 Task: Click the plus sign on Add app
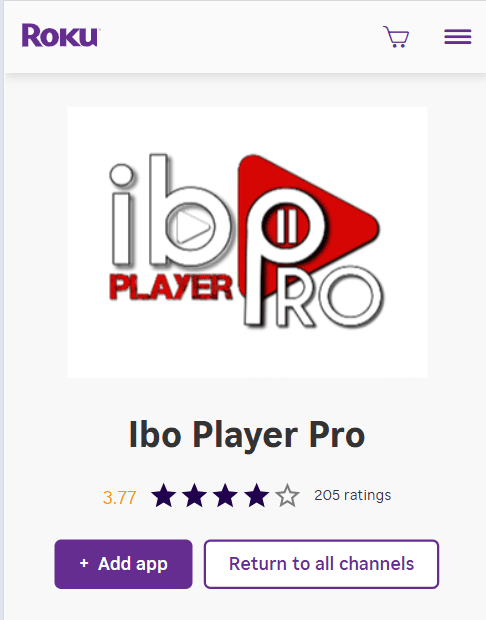pyautogui.click(x=84, y=563)
